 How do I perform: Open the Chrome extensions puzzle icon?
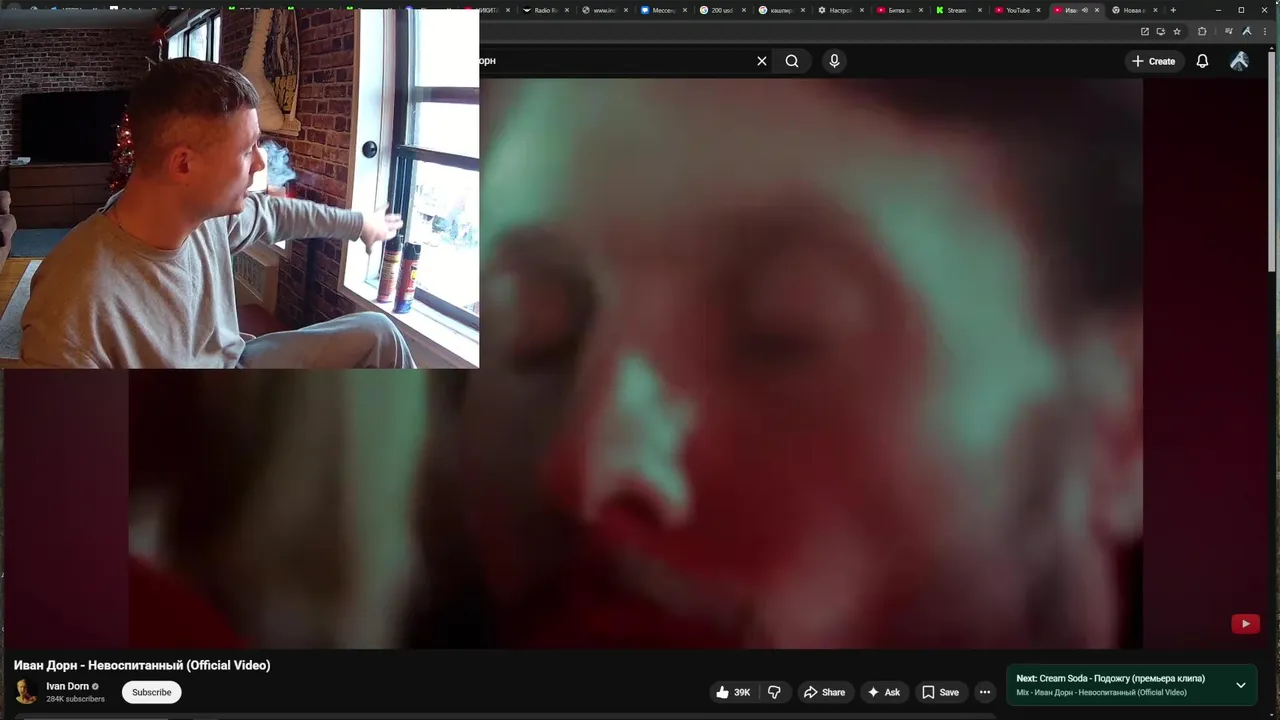click(1202, 31)
